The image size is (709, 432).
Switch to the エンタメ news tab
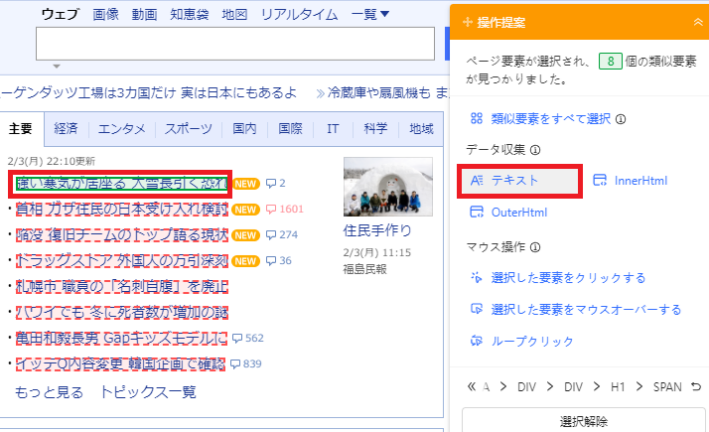(x=122, y=129)
